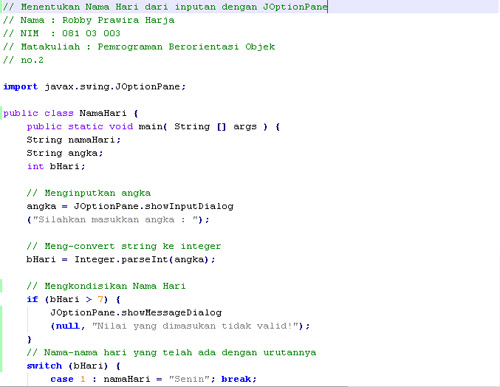Place cursor on 'import javax.swing.JOptionPane;' line
500x387 pixels.
click(94, 87)
